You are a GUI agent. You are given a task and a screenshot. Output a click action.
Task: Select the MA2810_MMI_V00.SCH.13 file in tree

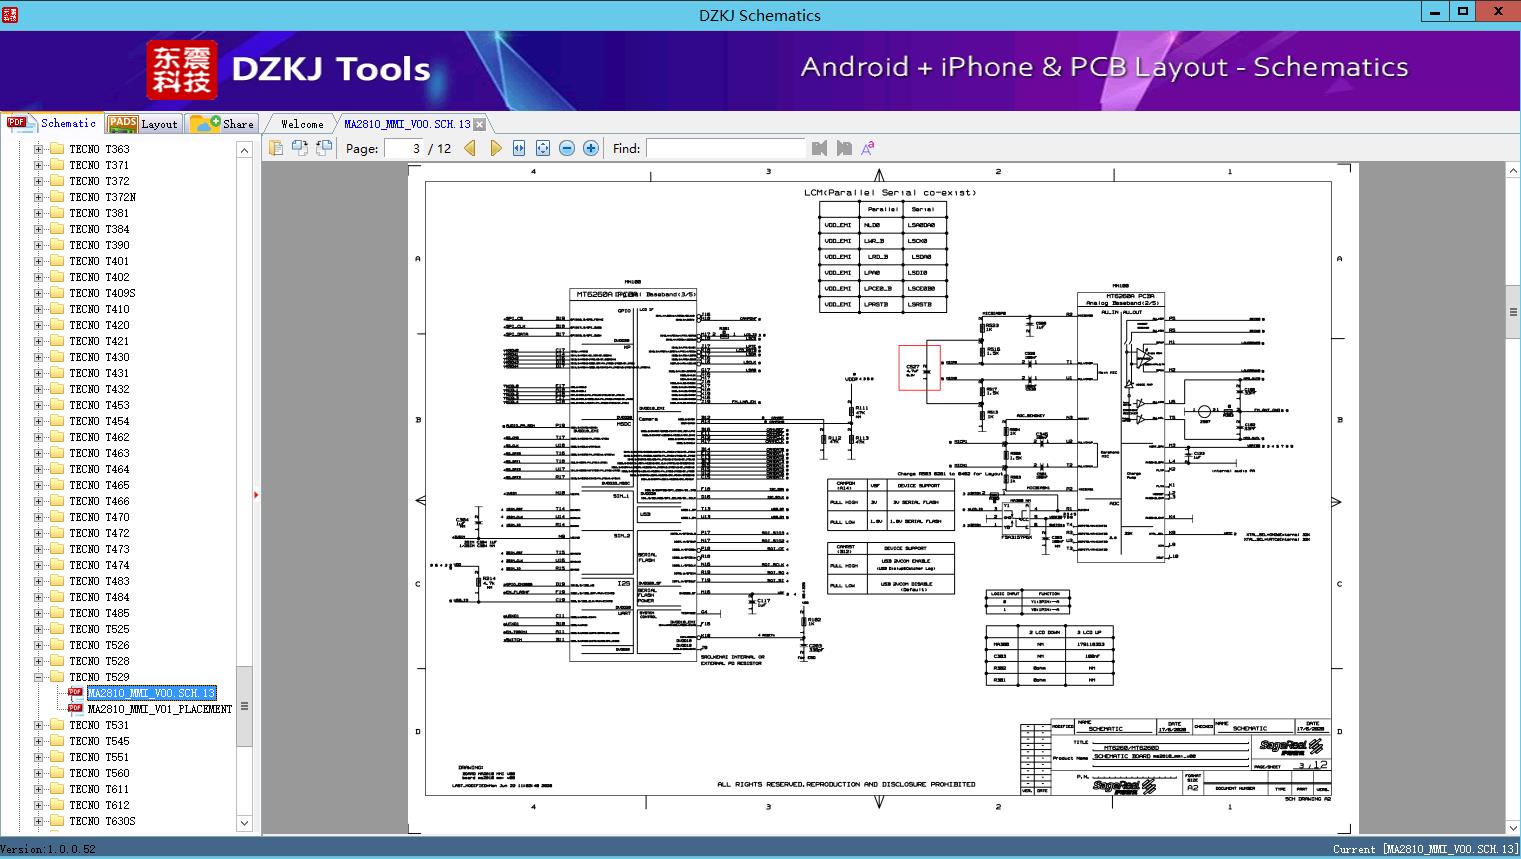pos(151,693)
